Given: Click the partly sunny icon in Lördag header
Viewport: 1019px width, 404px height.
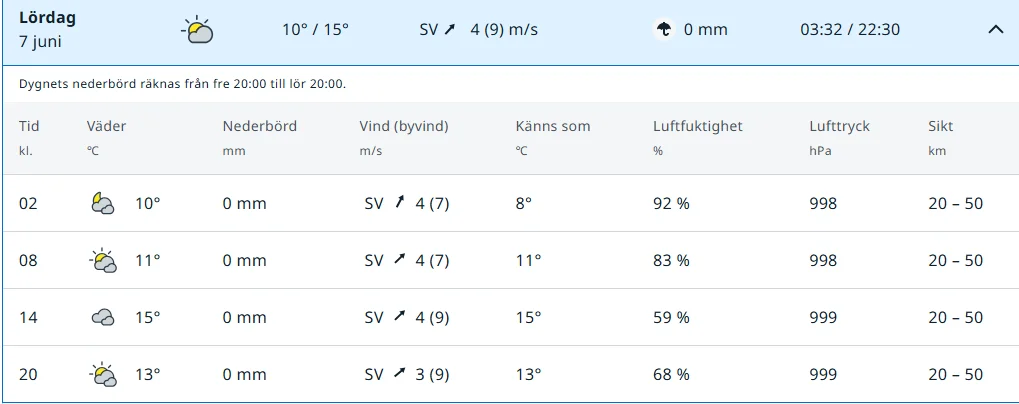Looking at the screenshot, I should click(x=198, y=30).
